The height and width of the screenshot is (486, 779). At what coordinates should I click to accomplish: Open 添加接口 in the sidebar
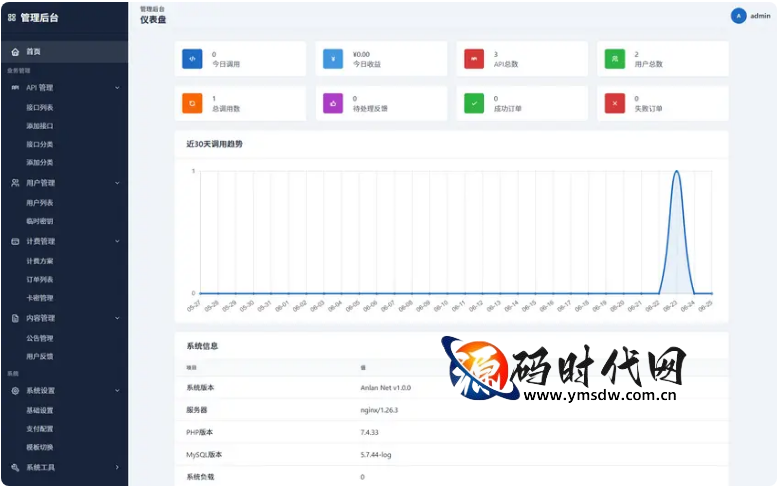(40, 126)
